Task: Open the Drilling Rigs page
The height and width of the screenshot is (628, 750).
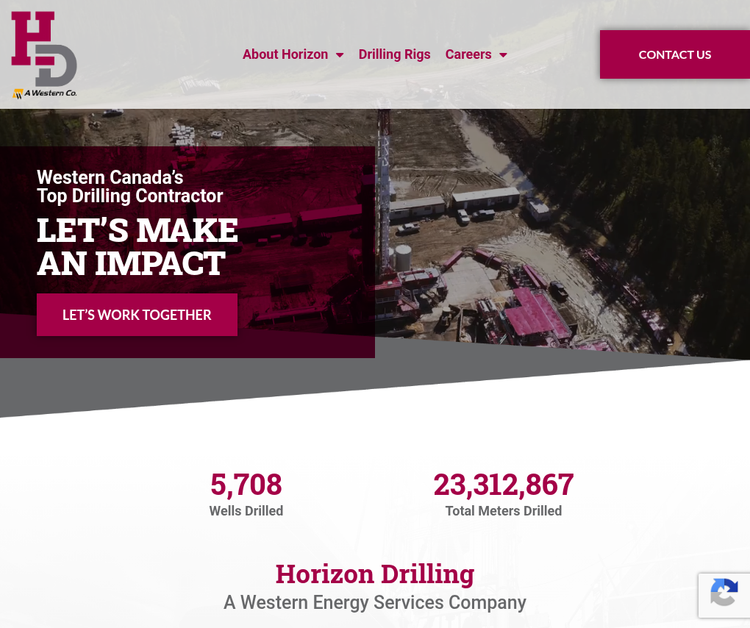Action: [x=395, y=55]
